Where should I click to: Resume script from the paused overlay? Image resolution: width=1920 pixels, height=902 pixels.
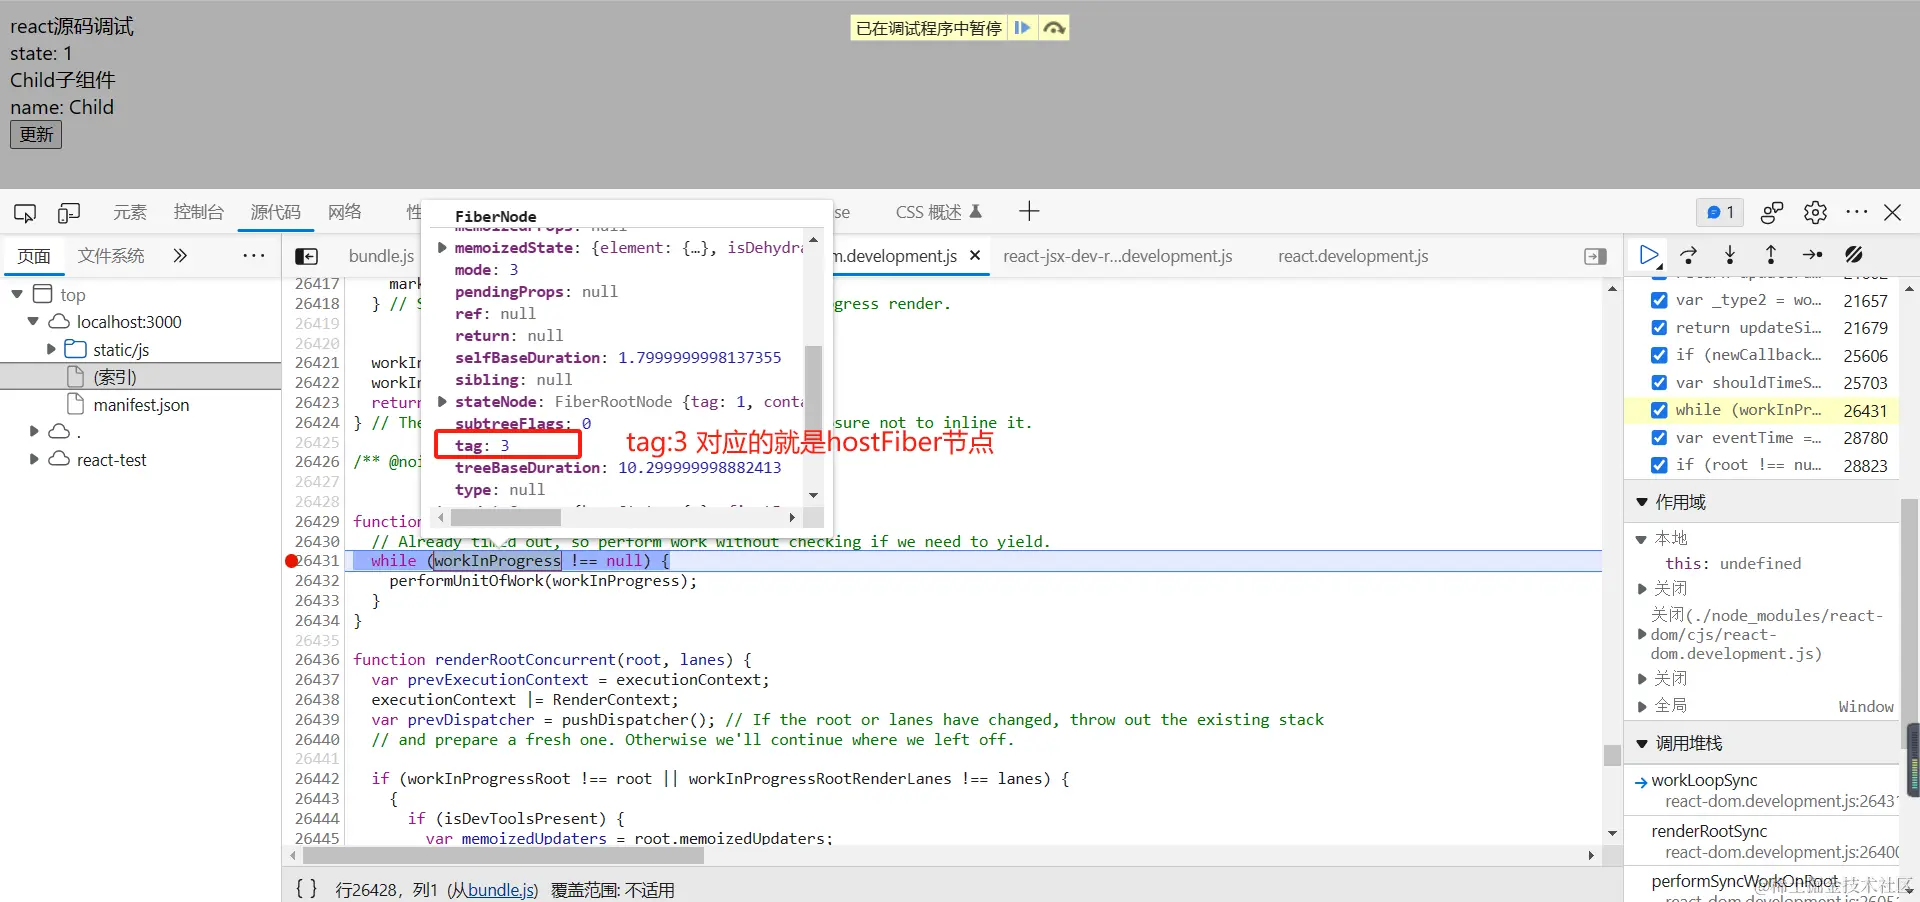(x=1022, y=28)
